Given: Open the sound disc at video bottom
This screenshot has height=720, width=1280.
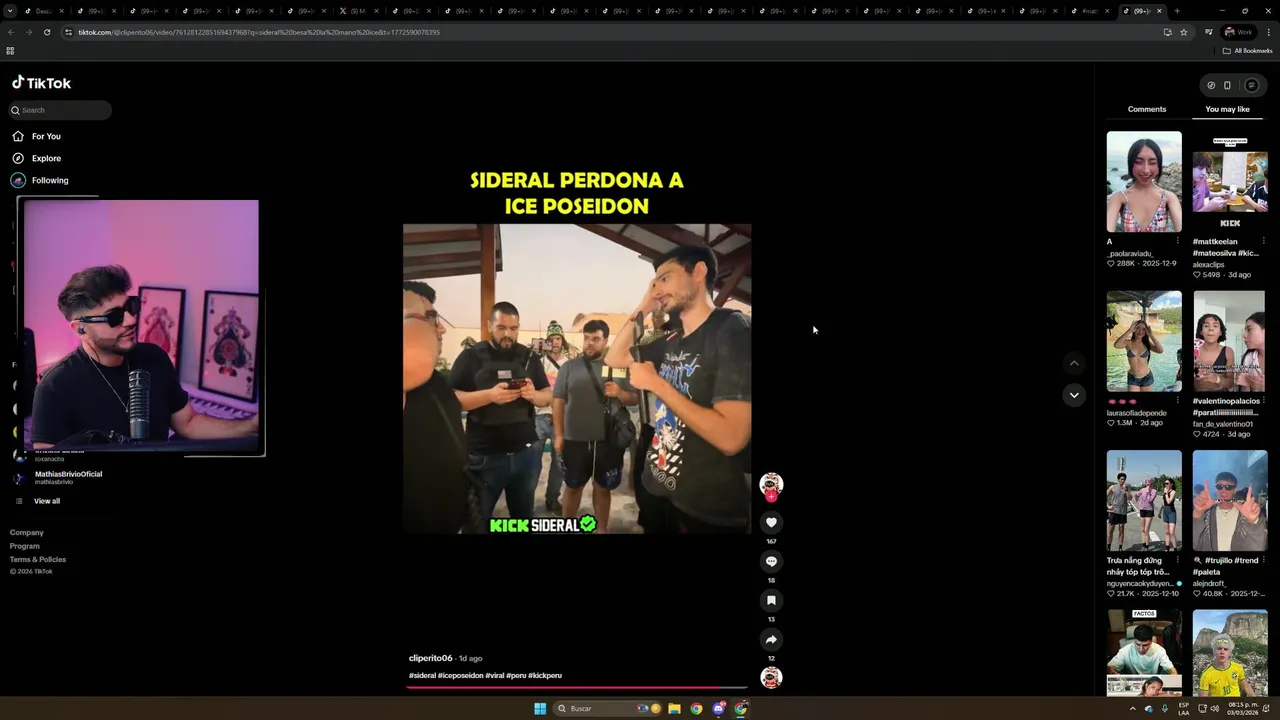Looking at the screenshot, I should pyautogui.click(x=771, y=677).
